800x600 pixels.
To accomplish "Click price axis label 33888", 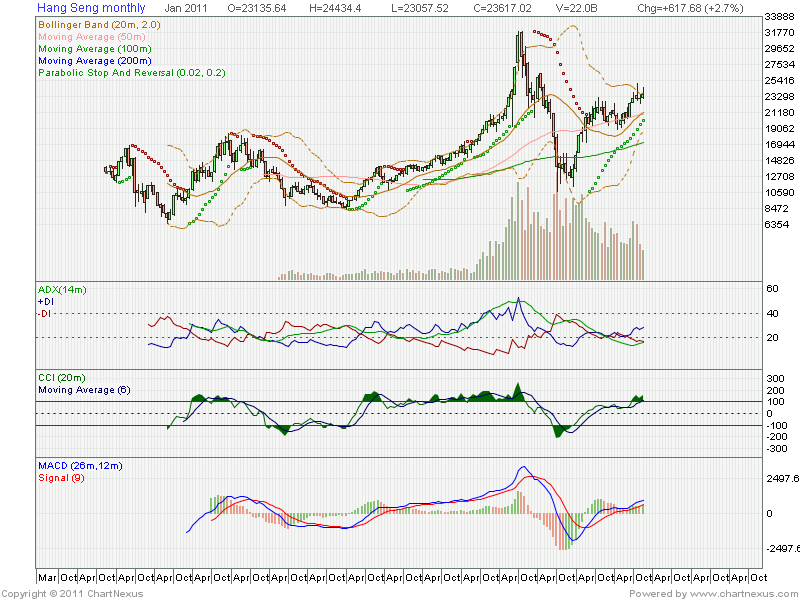I will (x=780, y=17).
